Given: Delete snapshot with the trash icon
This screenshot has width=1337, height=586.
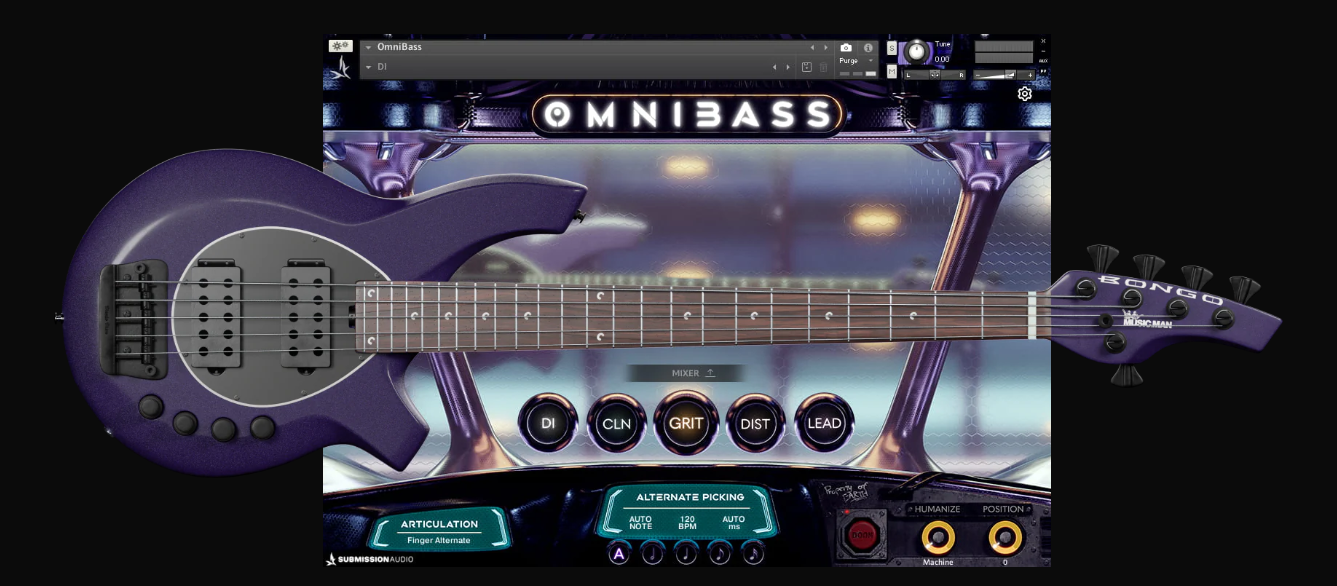Looking at the screenshot, I should pyautogui.click(x=823, y=67).
